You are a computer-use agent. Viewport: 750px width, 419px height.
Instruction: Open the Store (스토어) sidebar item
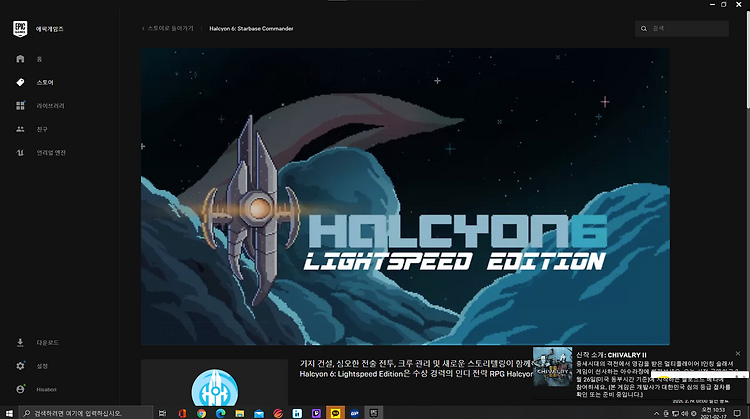[x=45, y=82]
